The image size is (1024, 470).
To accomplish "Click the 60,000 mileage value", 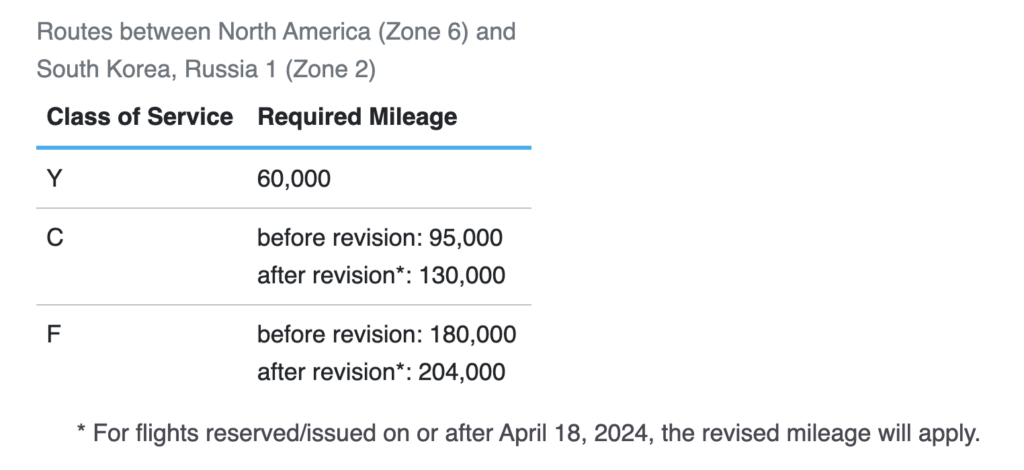I will (294, 179).
